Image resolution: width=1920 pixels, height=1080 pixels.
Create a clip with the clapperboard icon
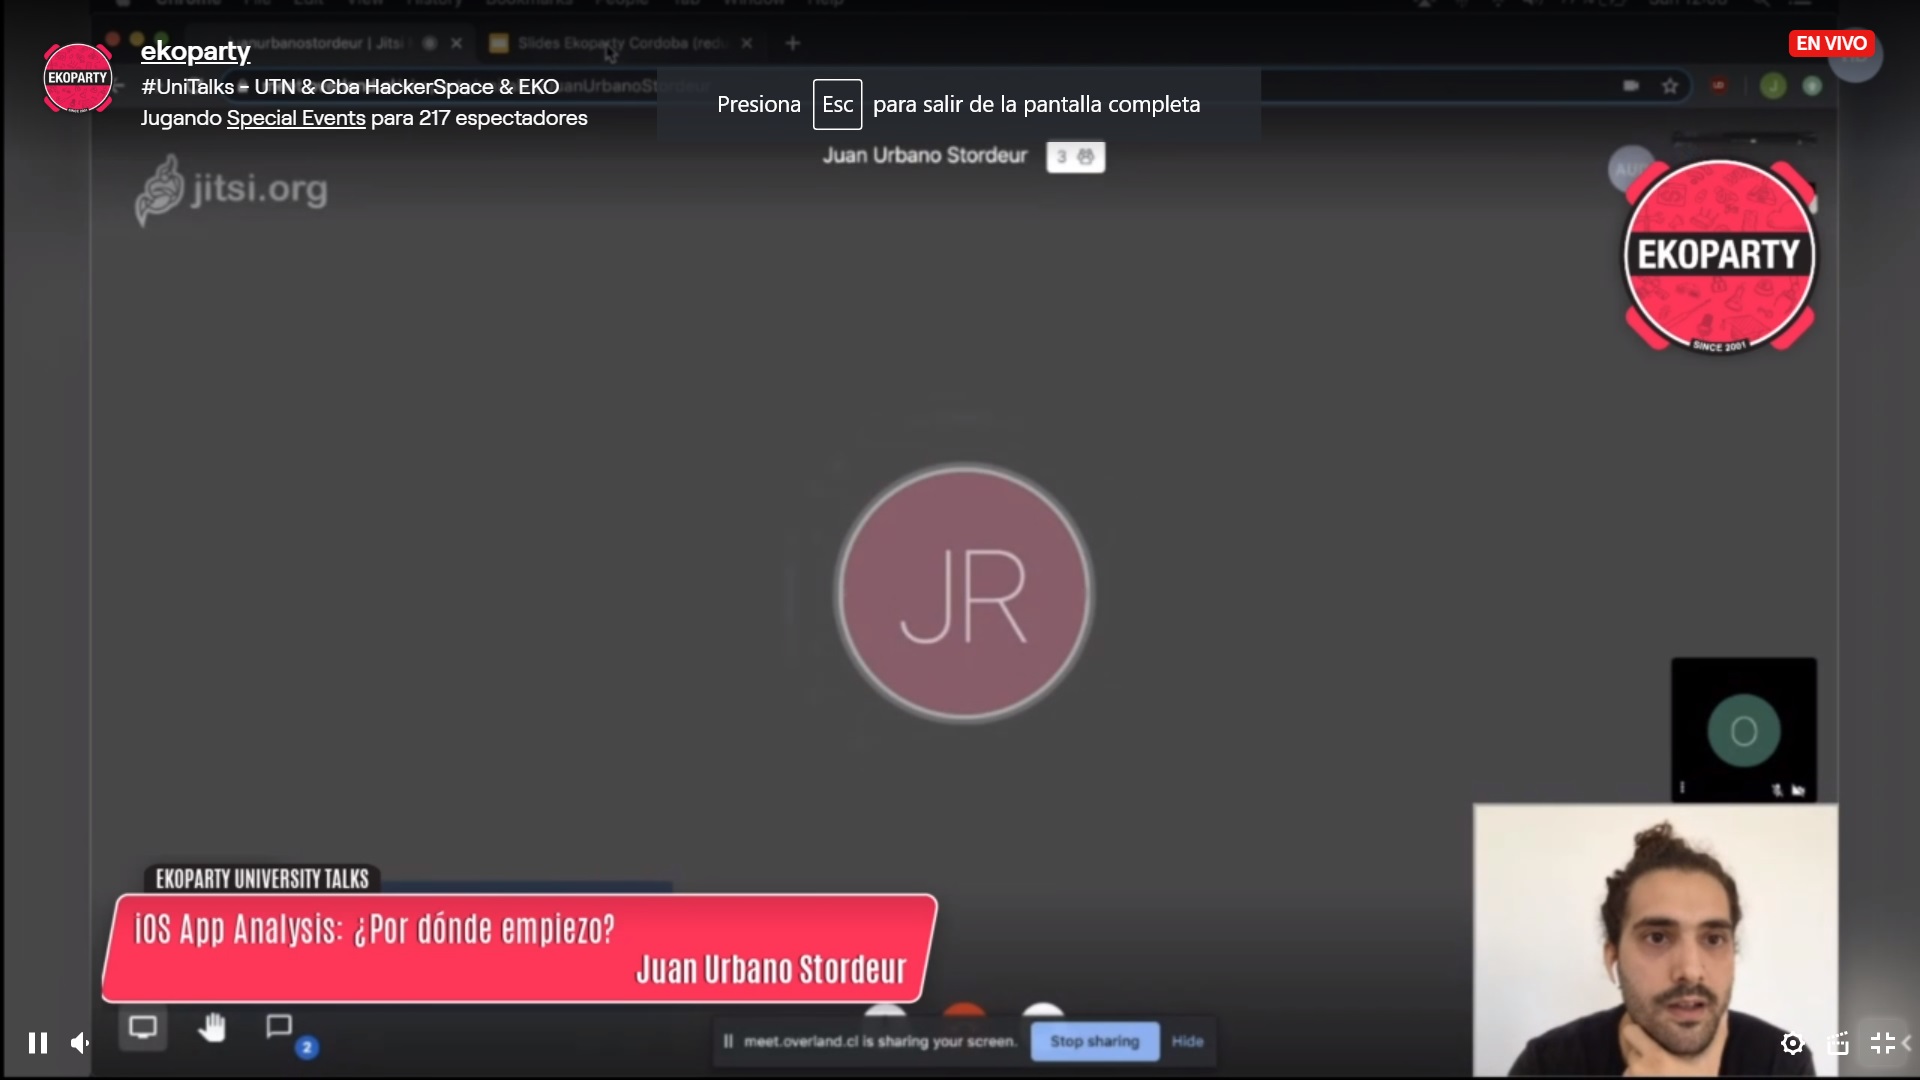point(1839,1043)
